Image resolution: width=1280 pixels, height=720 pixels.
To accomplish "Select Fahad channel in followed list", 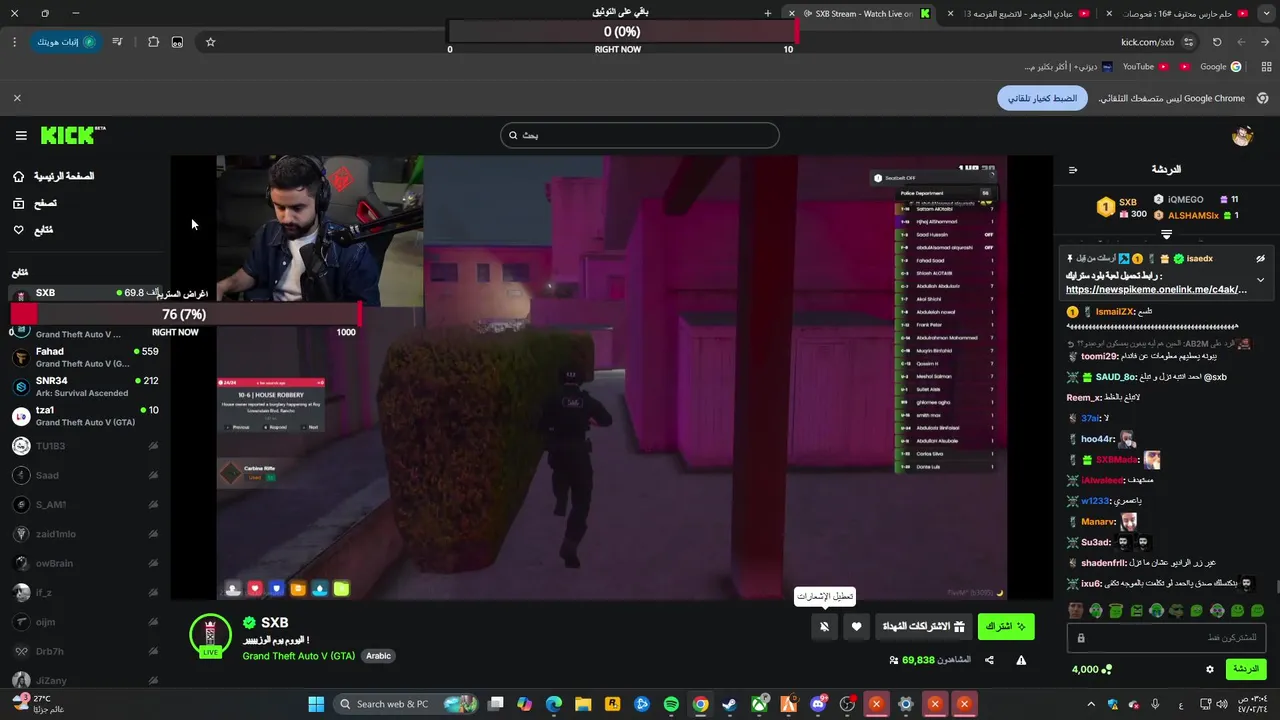I will point(85,357).
